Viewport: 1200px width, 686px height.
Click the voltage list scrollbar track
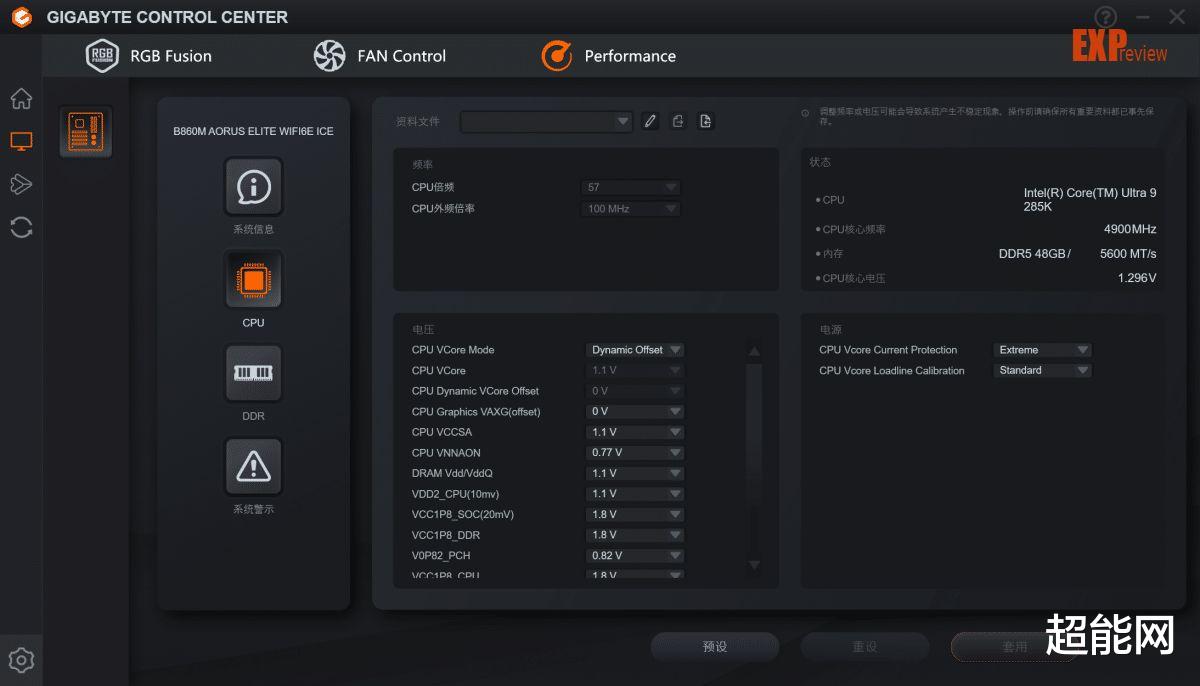pyautogui.click(x=755, y=458)
